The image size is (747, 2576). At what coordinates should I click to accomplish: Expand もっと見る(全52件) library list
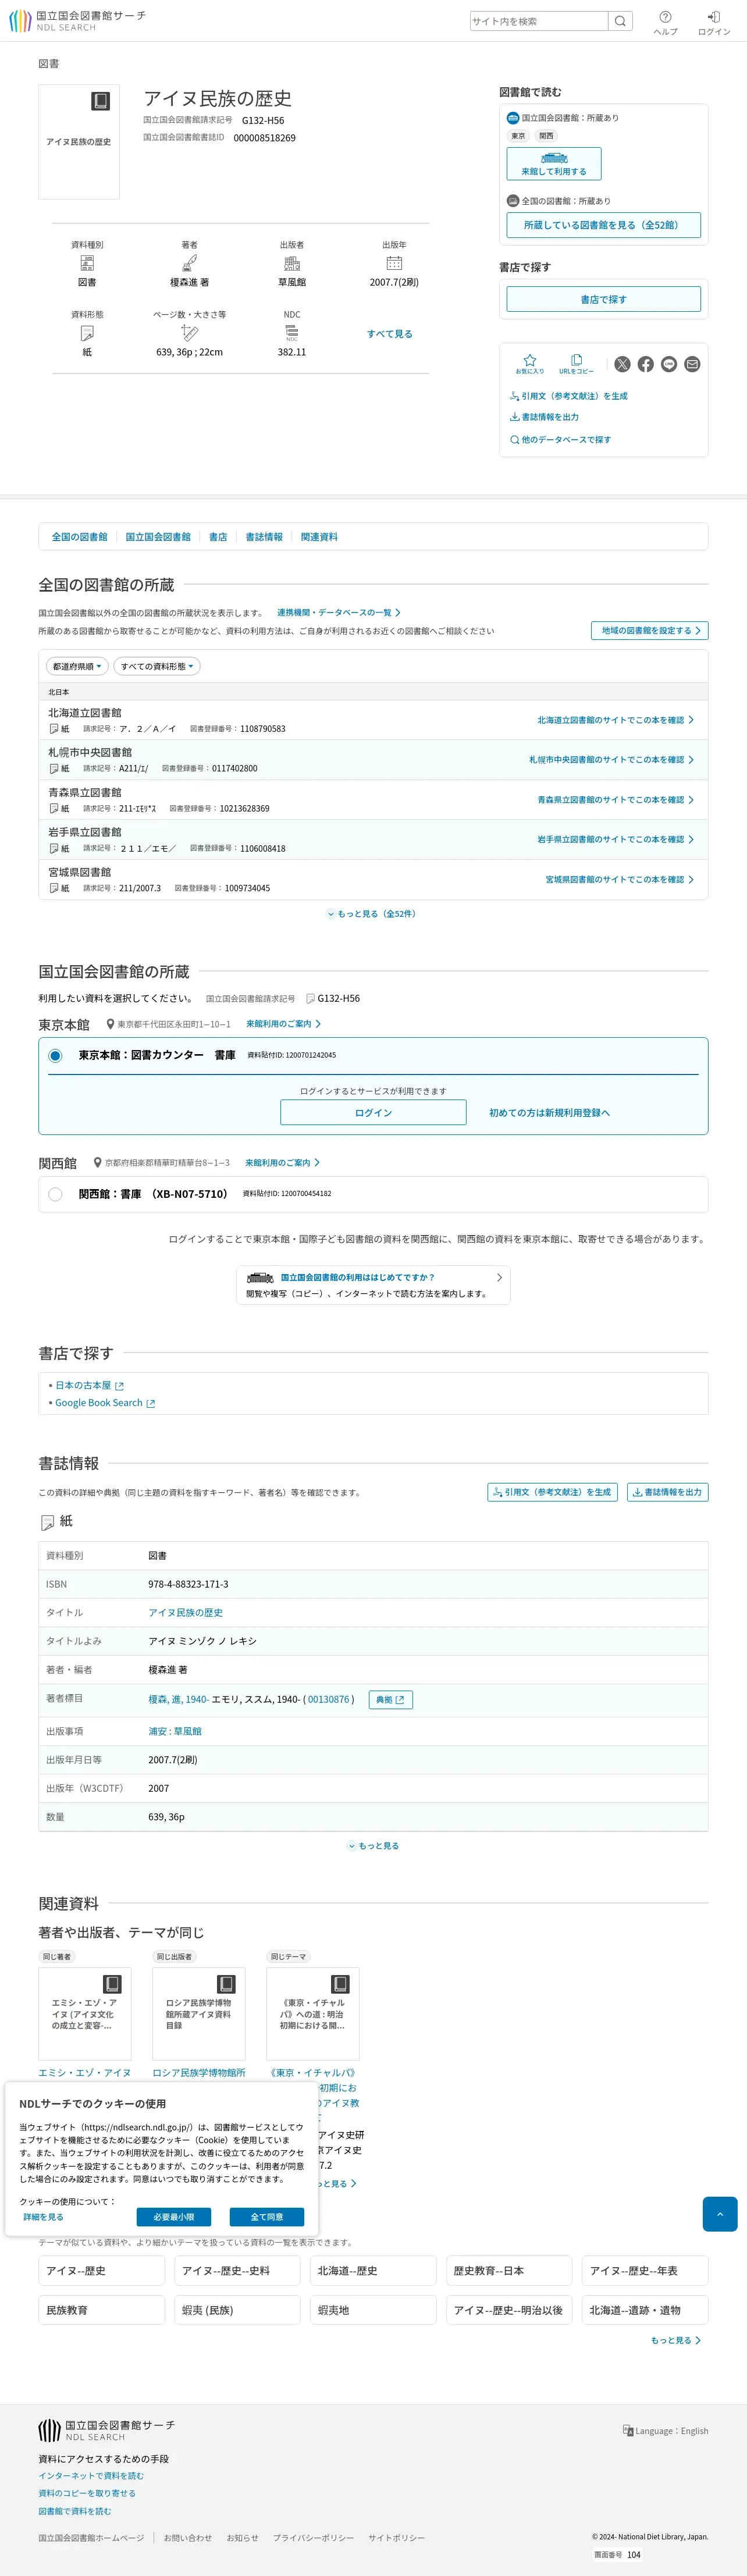coord(372,914)
